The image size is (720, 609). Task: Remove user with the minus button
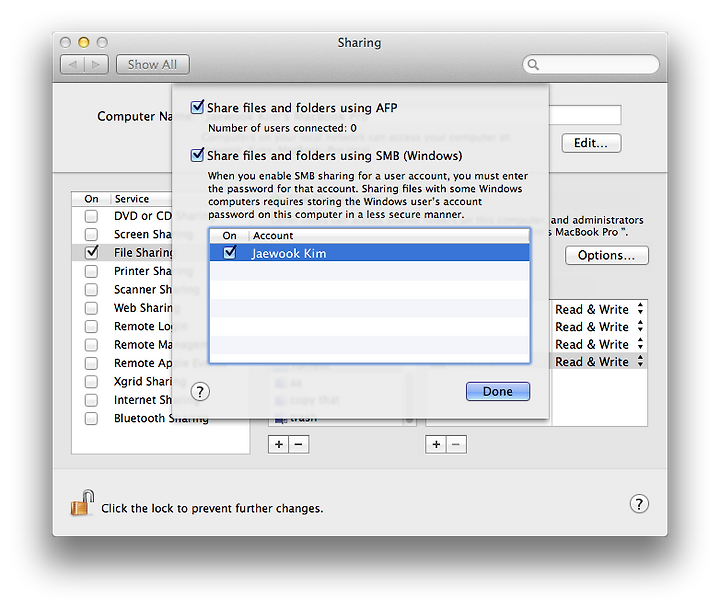click(456, 444)
